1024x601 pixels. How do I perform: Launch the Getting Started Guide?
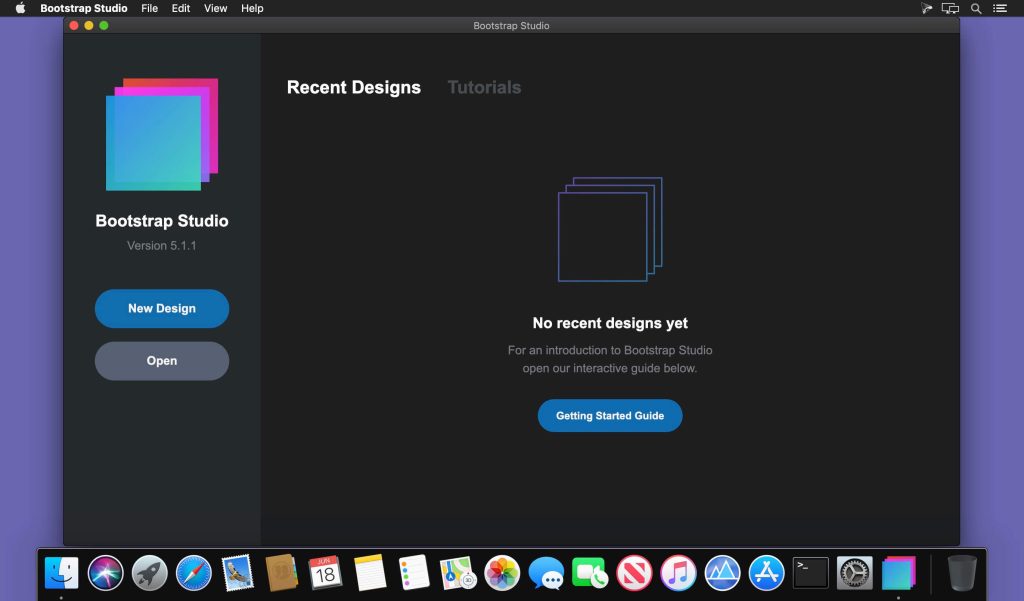[609, 415]
